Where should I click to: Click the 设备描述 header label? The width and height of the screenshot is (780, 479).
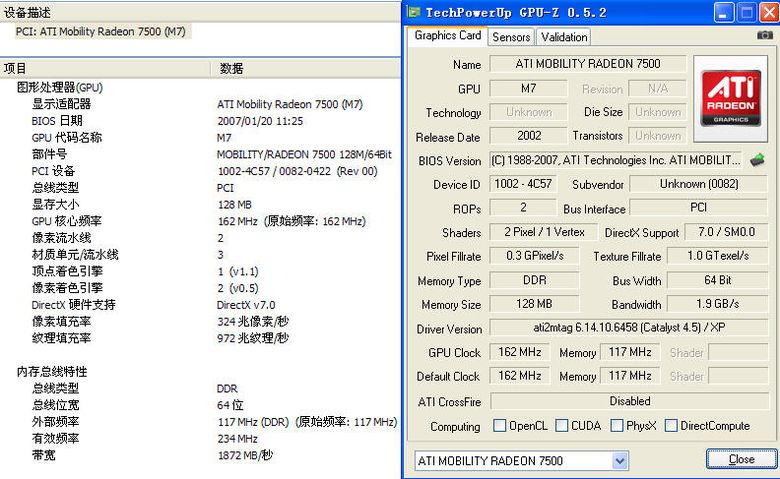(x=27, y=12)
